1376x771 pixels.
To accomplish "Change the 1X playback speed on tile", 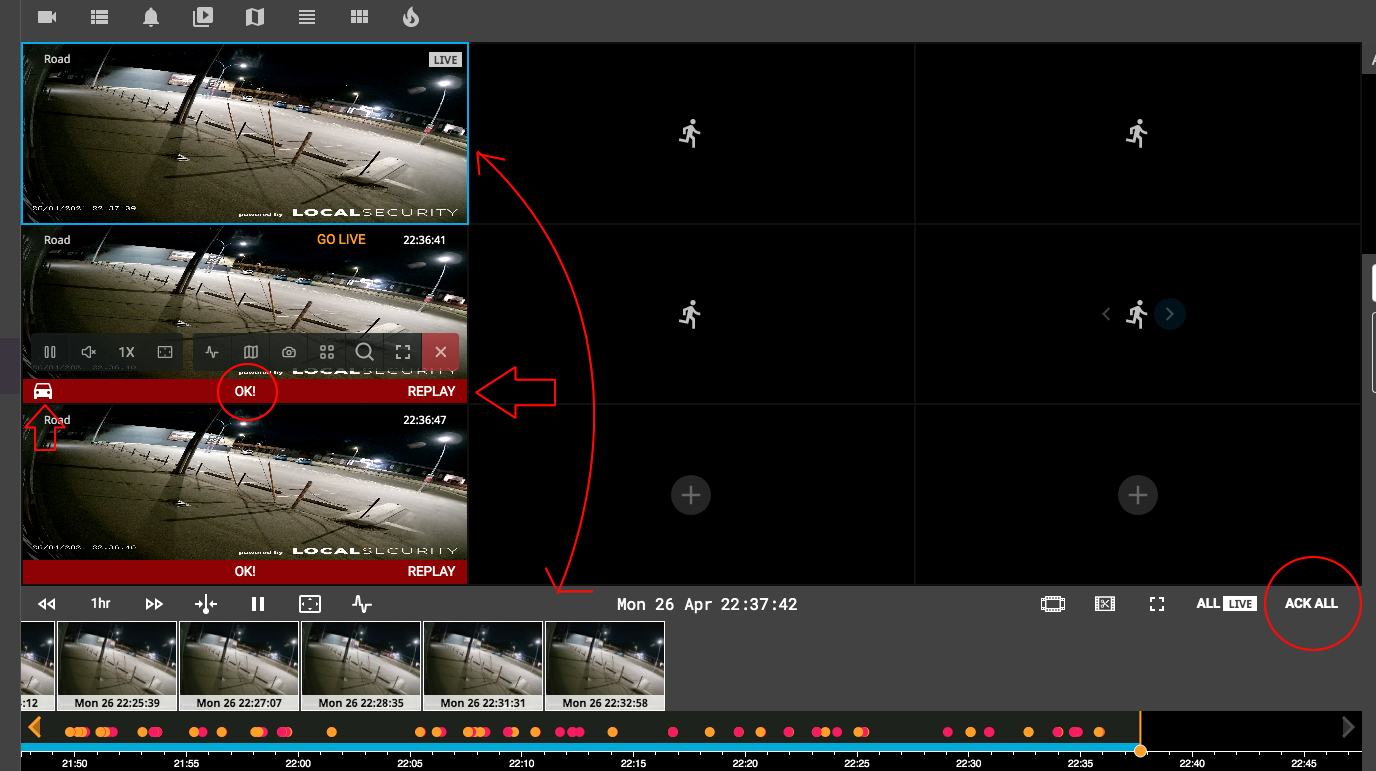I will point(126,352).
